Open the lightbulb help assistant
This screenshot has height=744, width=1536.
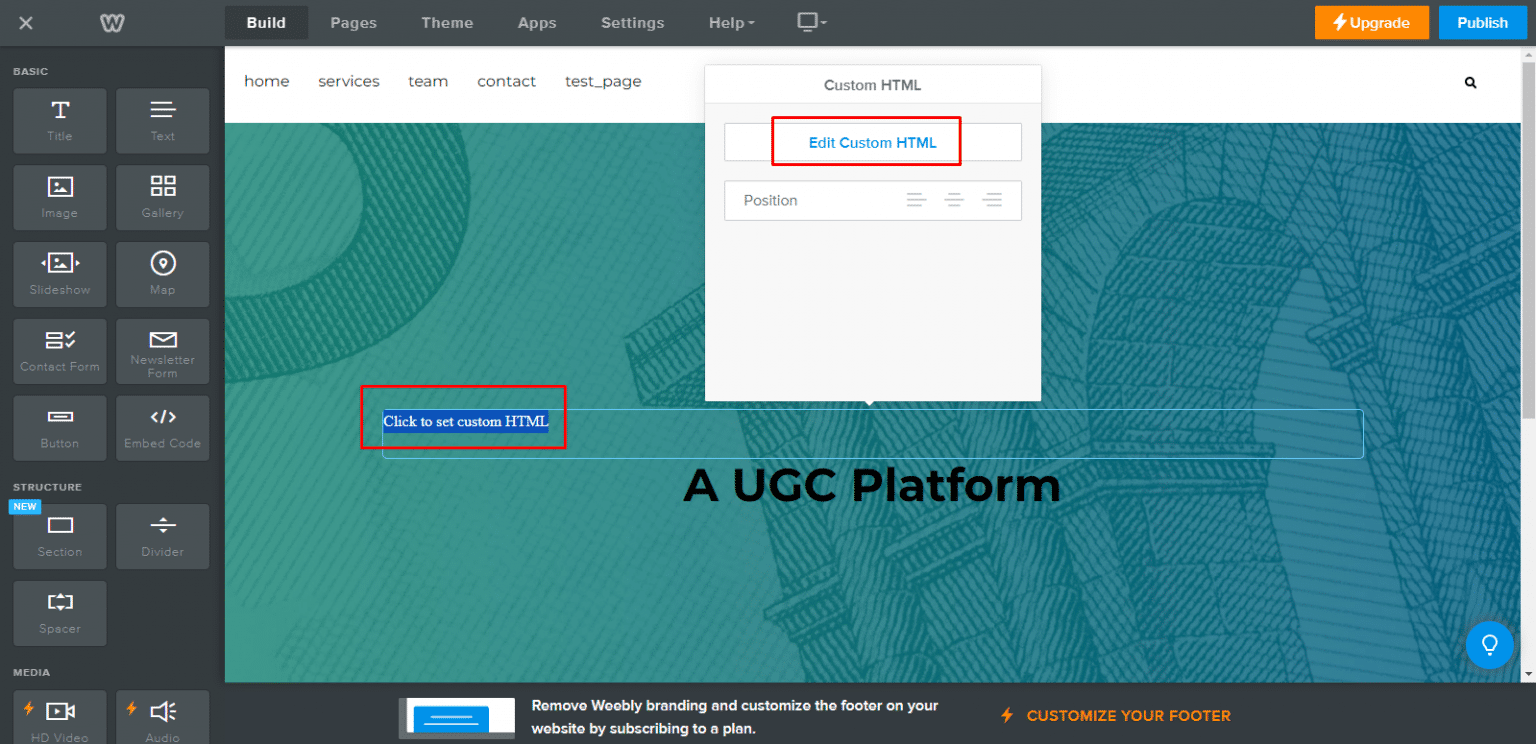tap(1489, 645)
